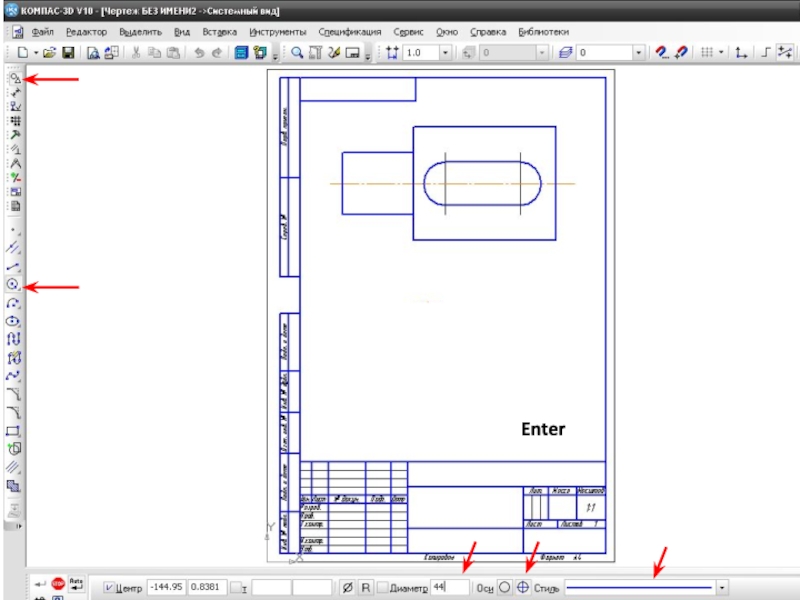Viewport: 800px width, 600px height.
Task: Click the Auto-create object icon
Action: tap(76, 583)
